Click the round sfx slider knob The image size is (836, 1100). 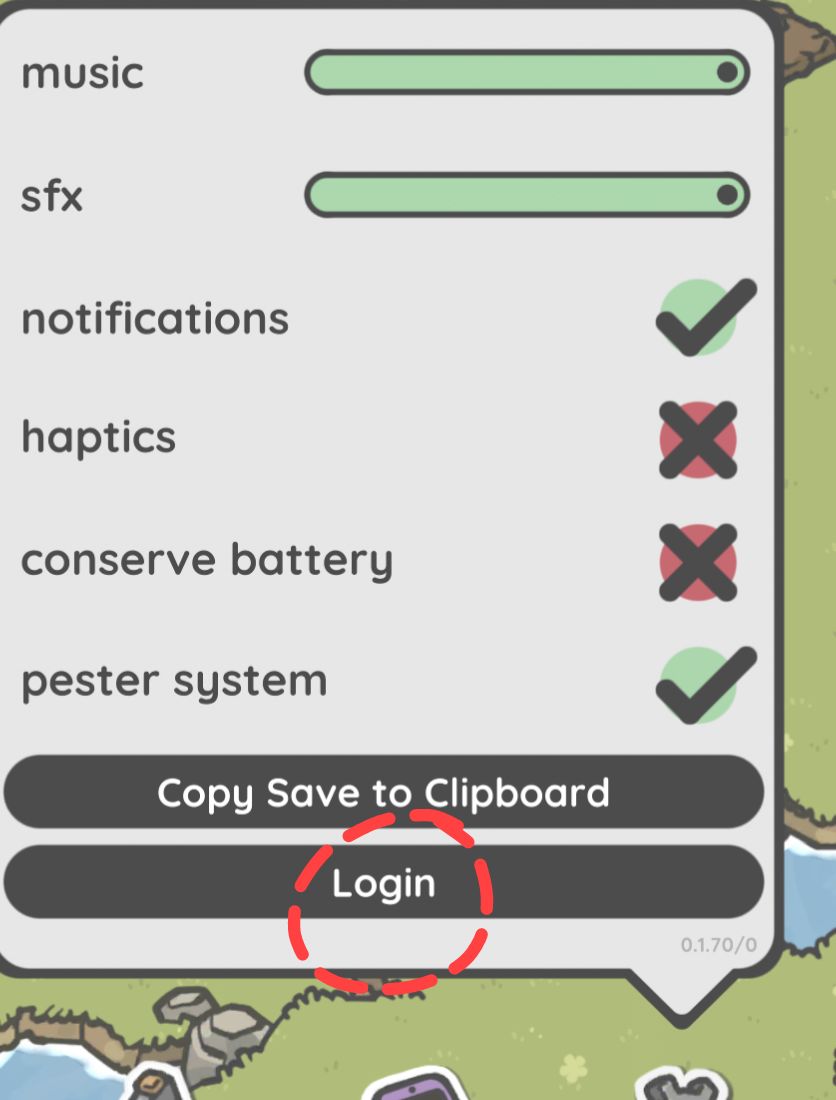tap(728, 194)
